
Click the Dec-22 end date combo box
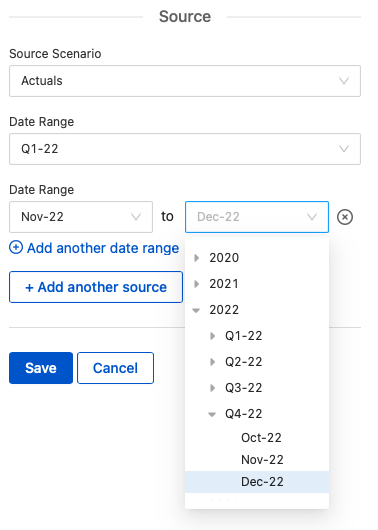[x=257, y=217]
